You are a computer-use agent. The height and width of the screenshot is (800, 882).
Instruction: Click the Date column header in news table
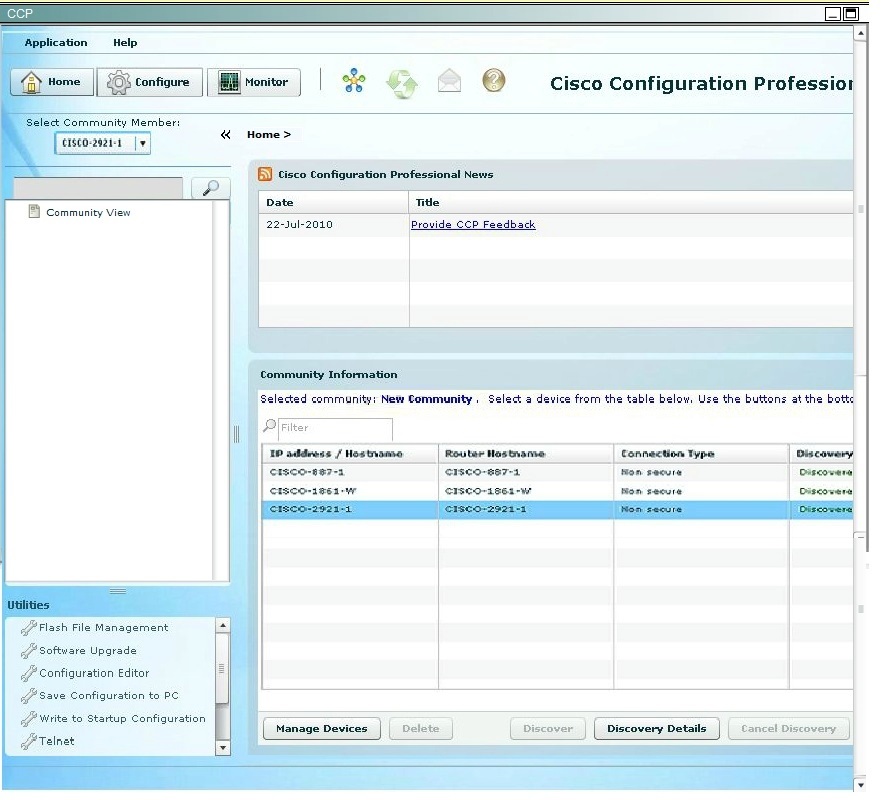[334, 203]
